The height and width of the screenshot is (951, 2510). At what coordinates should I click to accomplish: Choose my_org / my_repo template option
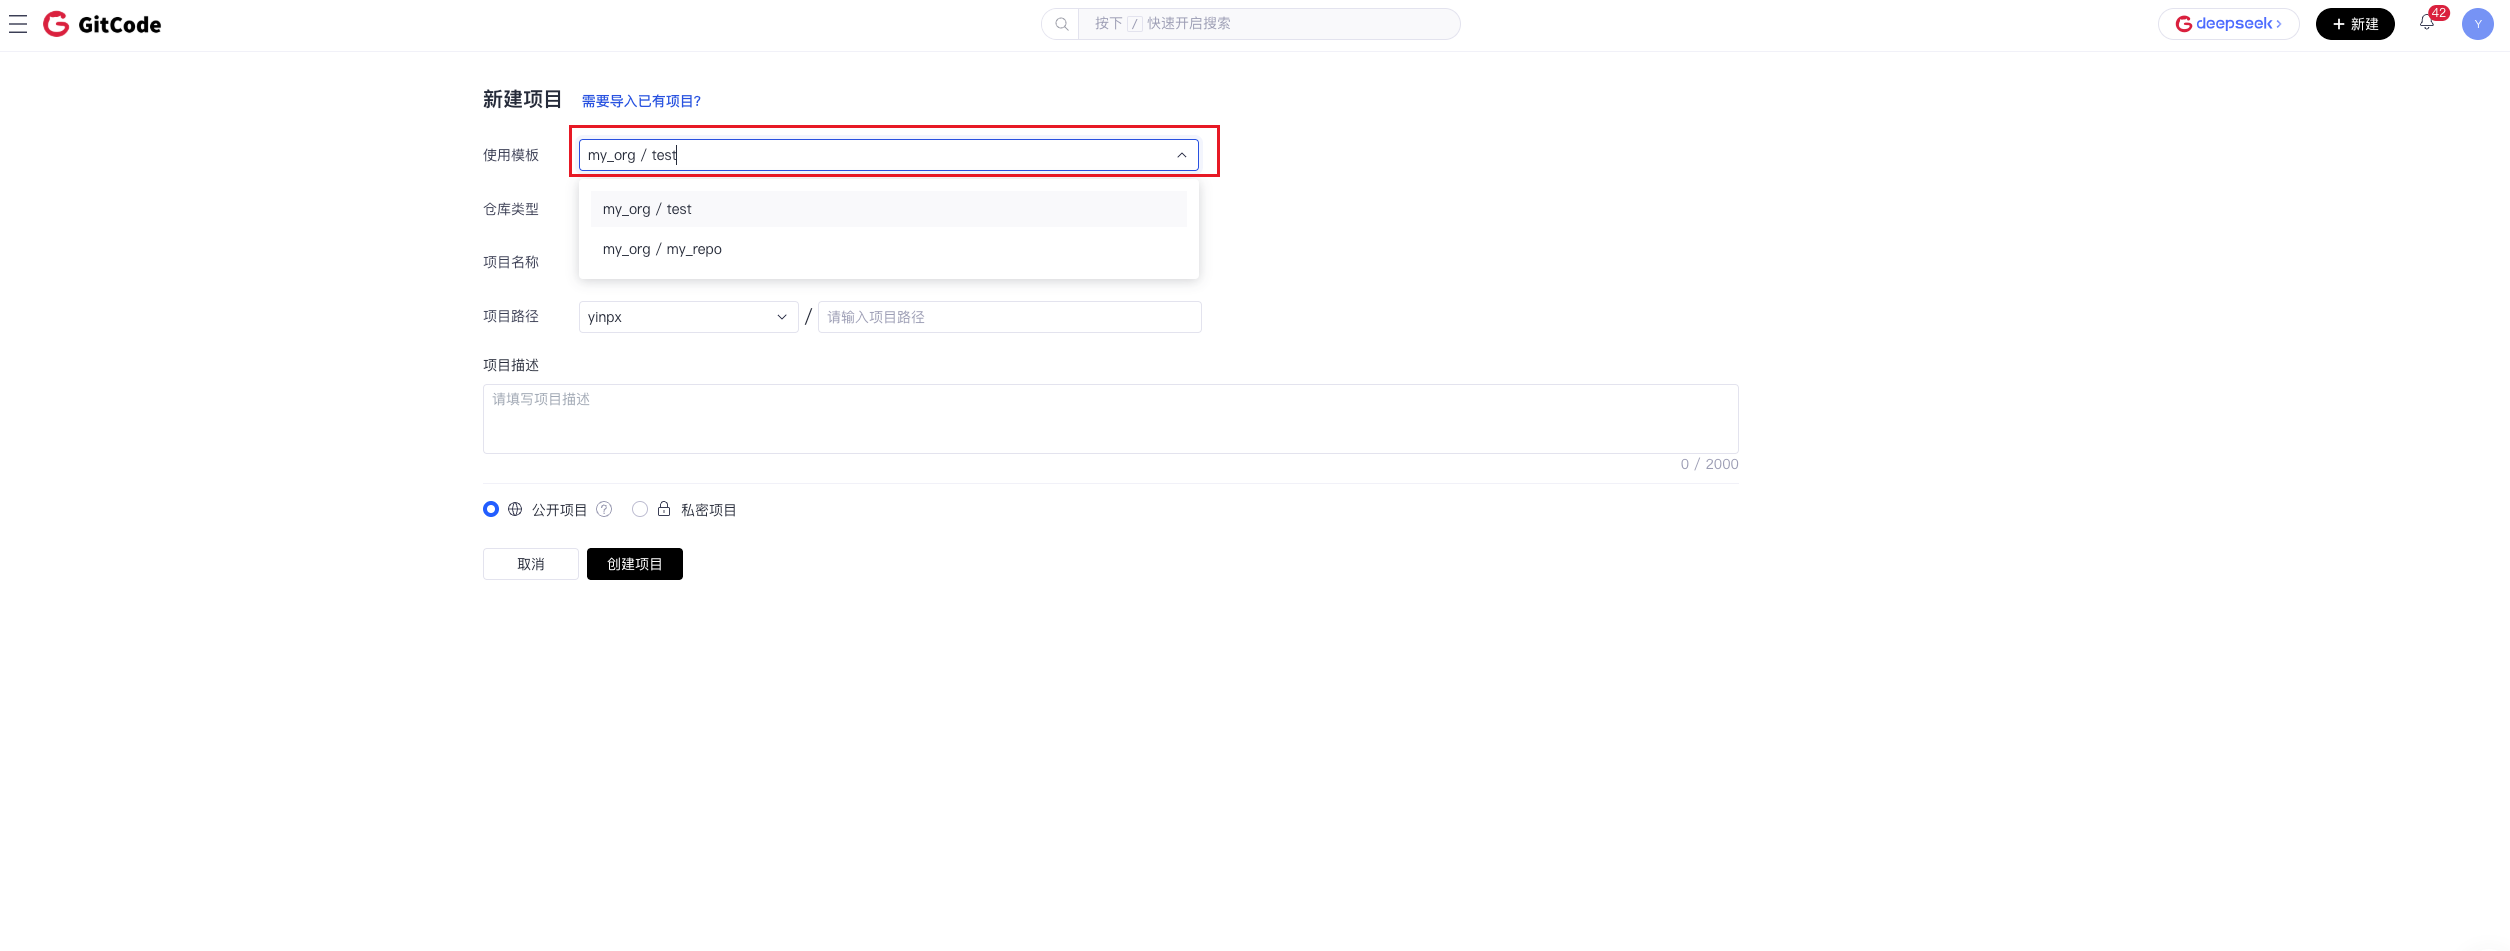(662, 249)
